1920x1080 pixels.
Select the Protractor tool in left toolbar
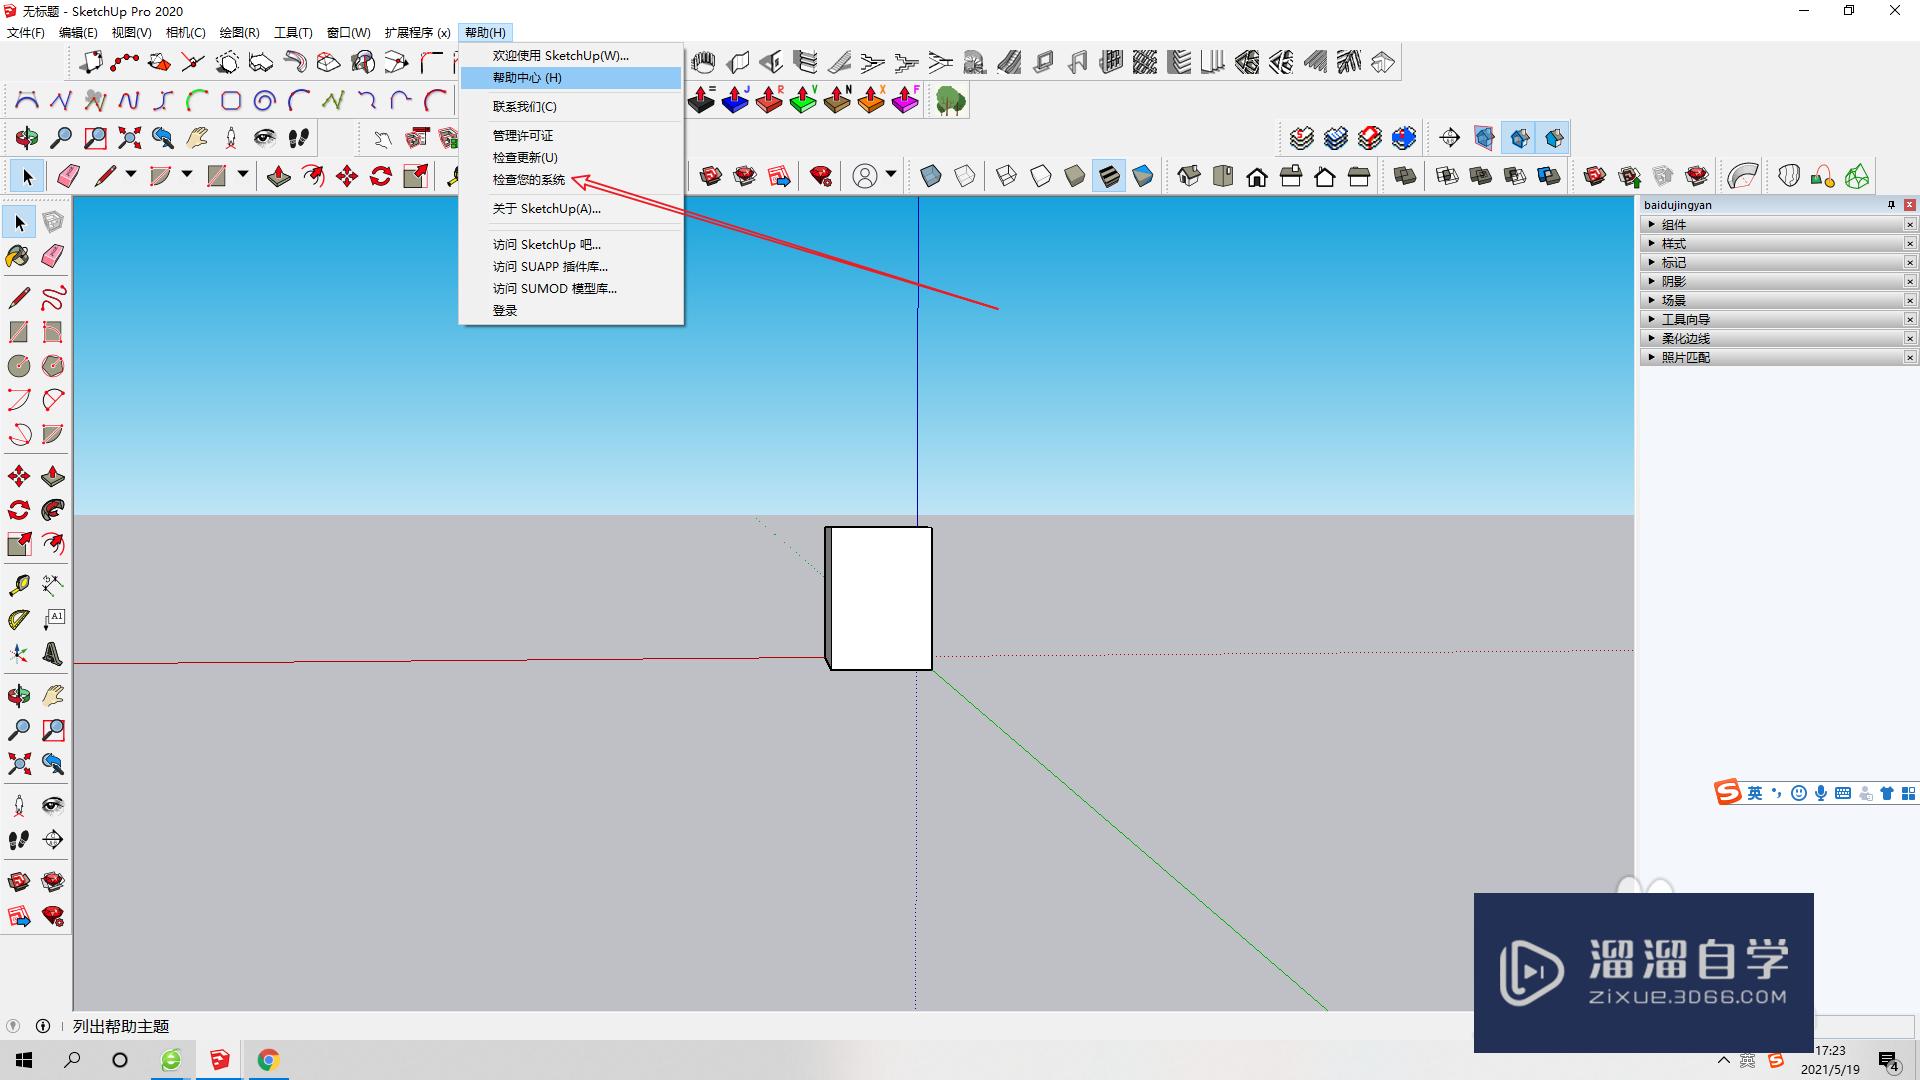point(18,619)
